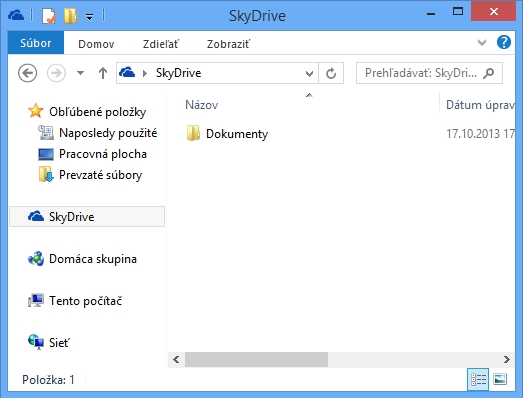Image resolution: width=523 pixels, height=398 pixels.
Task: Expand the address bar path arrow before SkyDrive
Action: [x=145, y=73]
